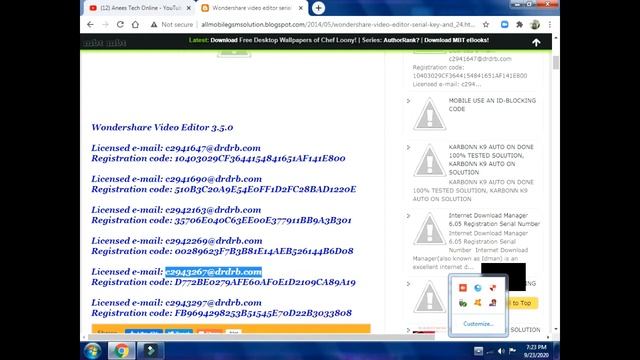Click Chrome icon in the taskbar

coord(121,351)
